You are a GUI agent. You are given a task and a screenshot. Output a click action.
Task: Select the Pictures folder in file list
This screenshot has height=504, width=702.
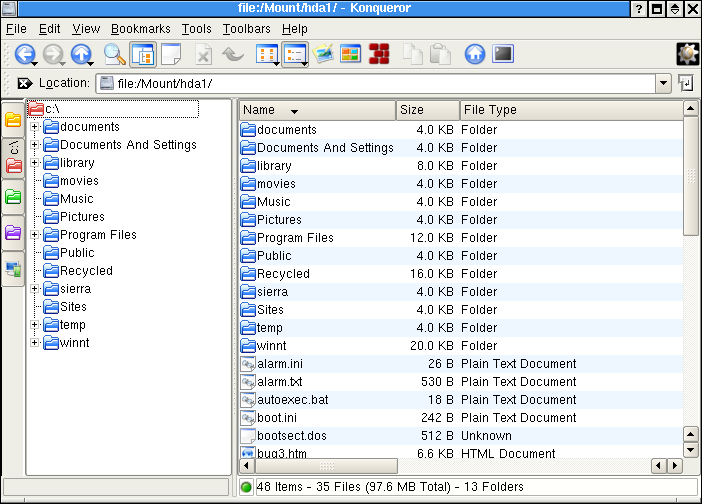coord(270,220)
